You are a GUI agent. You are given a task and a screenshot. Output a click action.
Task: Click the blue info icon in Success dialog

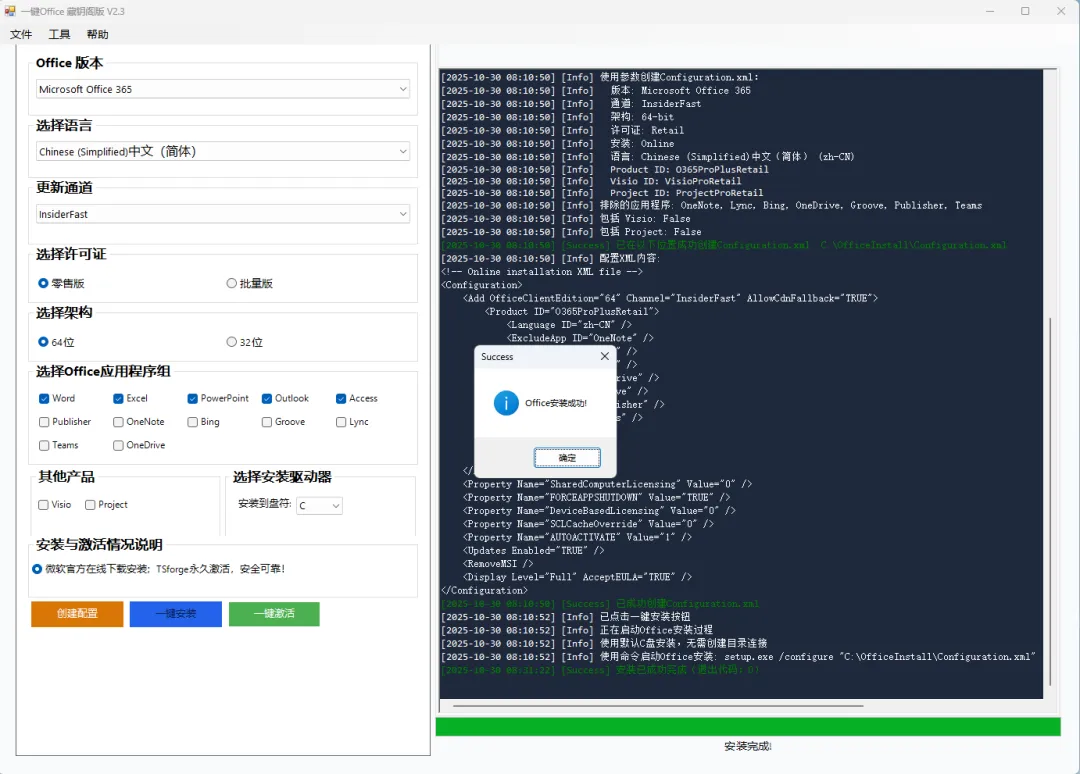506,403
